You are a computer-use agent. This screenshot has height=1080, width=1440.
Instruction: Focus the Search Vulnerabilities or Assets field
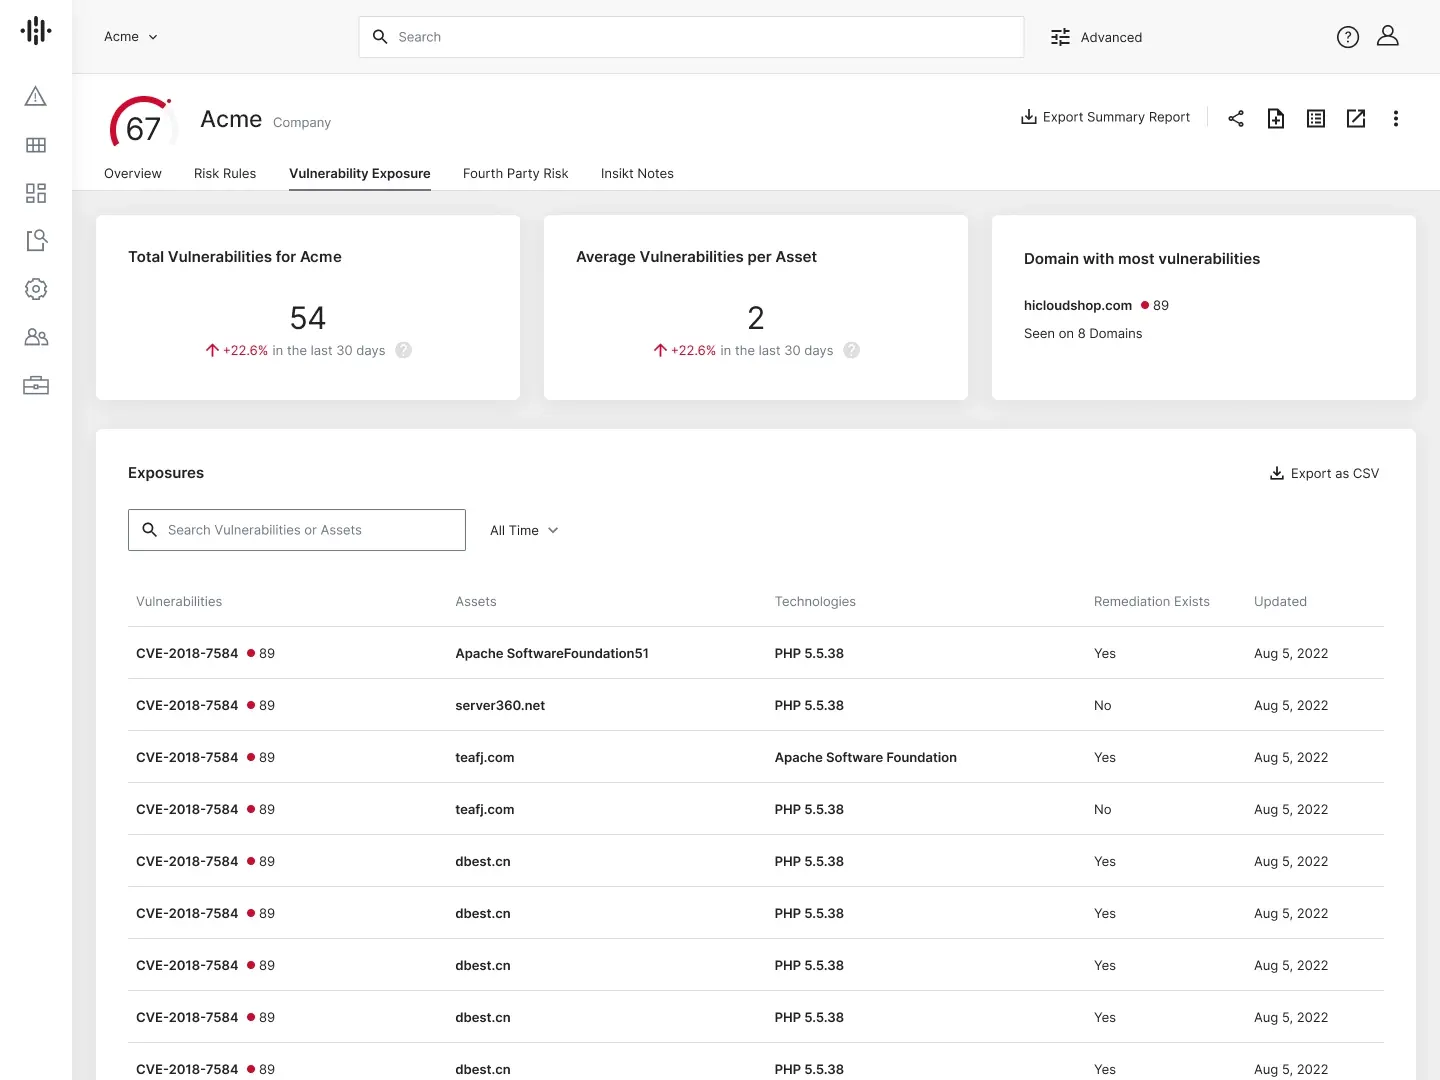click(x=297, y=530)
